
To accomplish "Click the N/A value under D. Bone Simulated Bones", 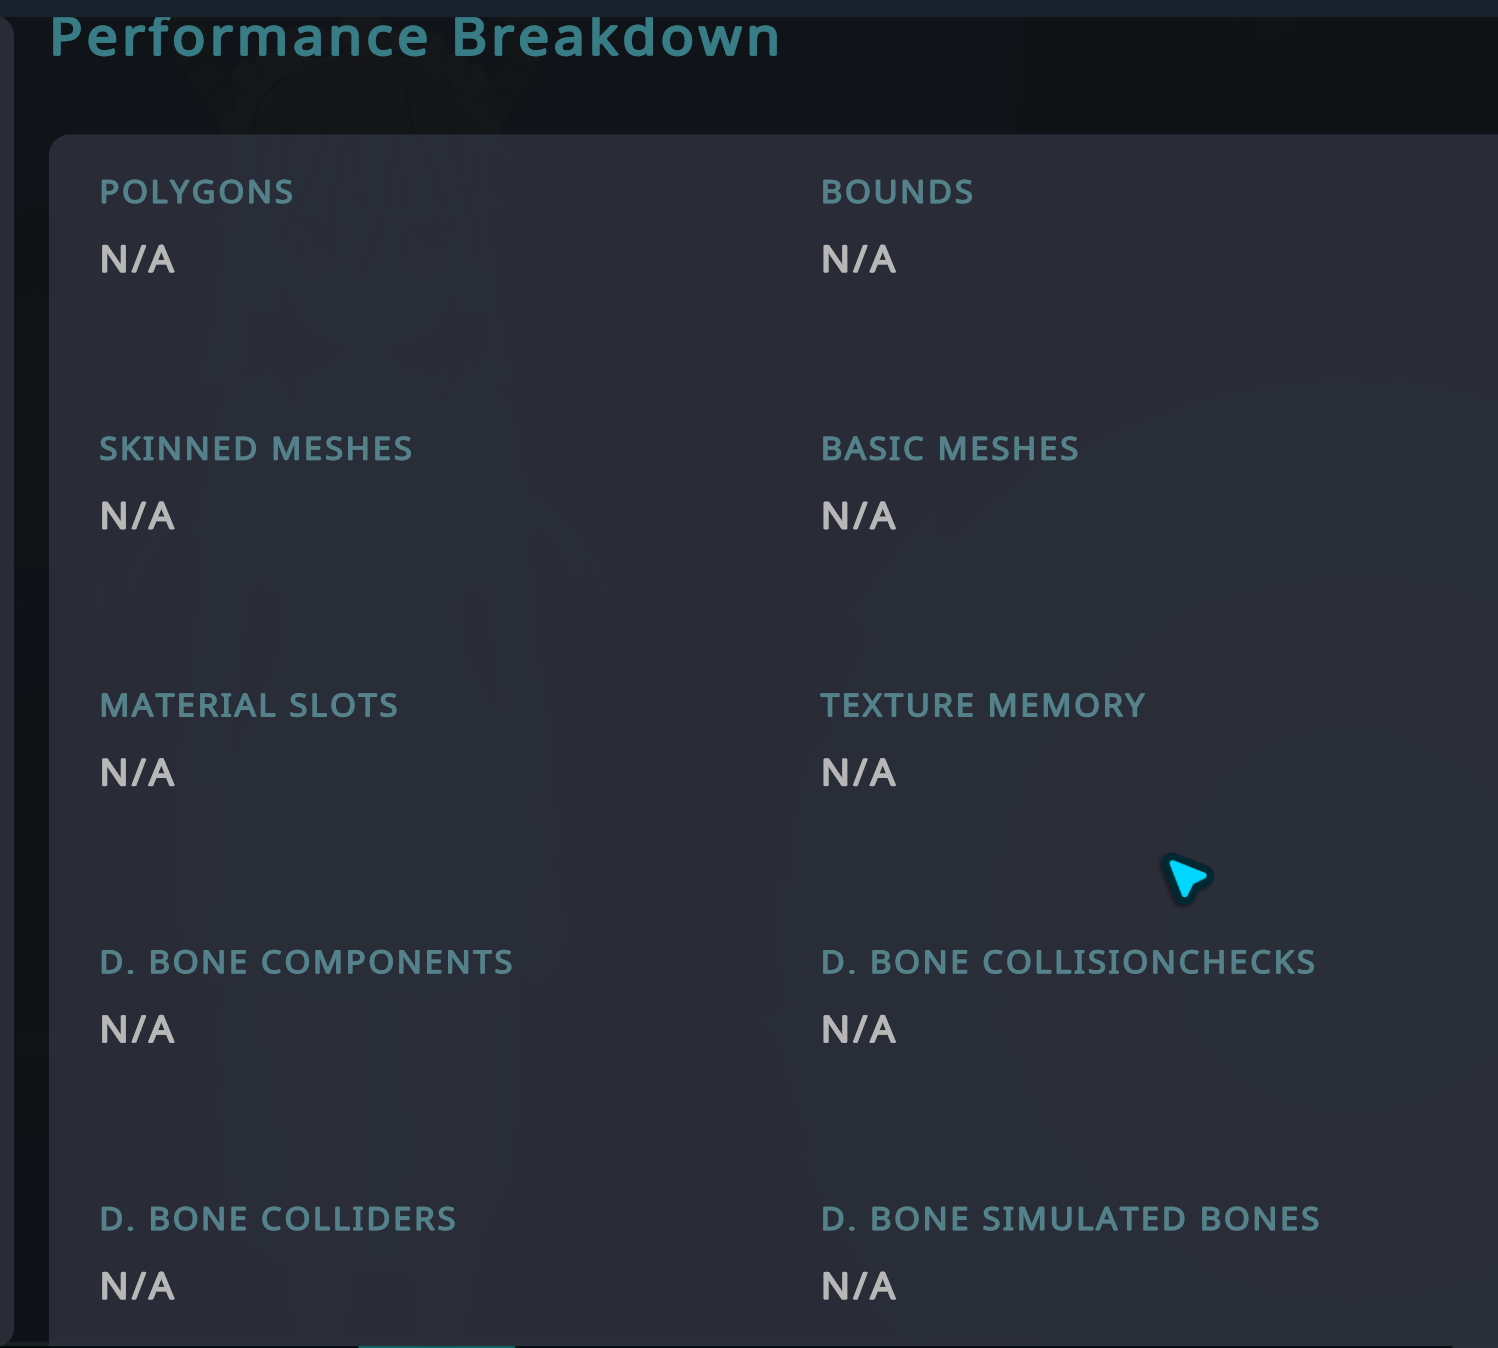I will click(859, 1287).
